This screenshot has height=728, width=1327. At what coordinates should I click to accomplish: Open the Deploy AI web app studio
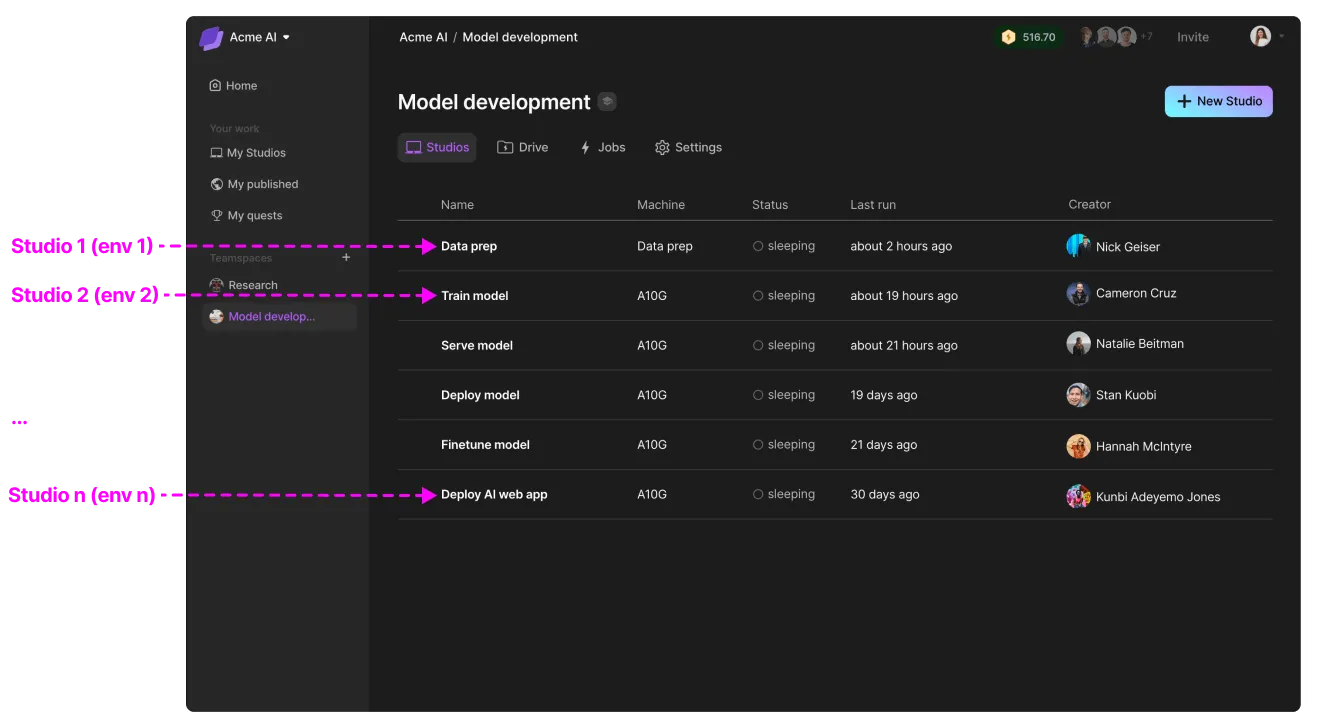pos(494,494)
